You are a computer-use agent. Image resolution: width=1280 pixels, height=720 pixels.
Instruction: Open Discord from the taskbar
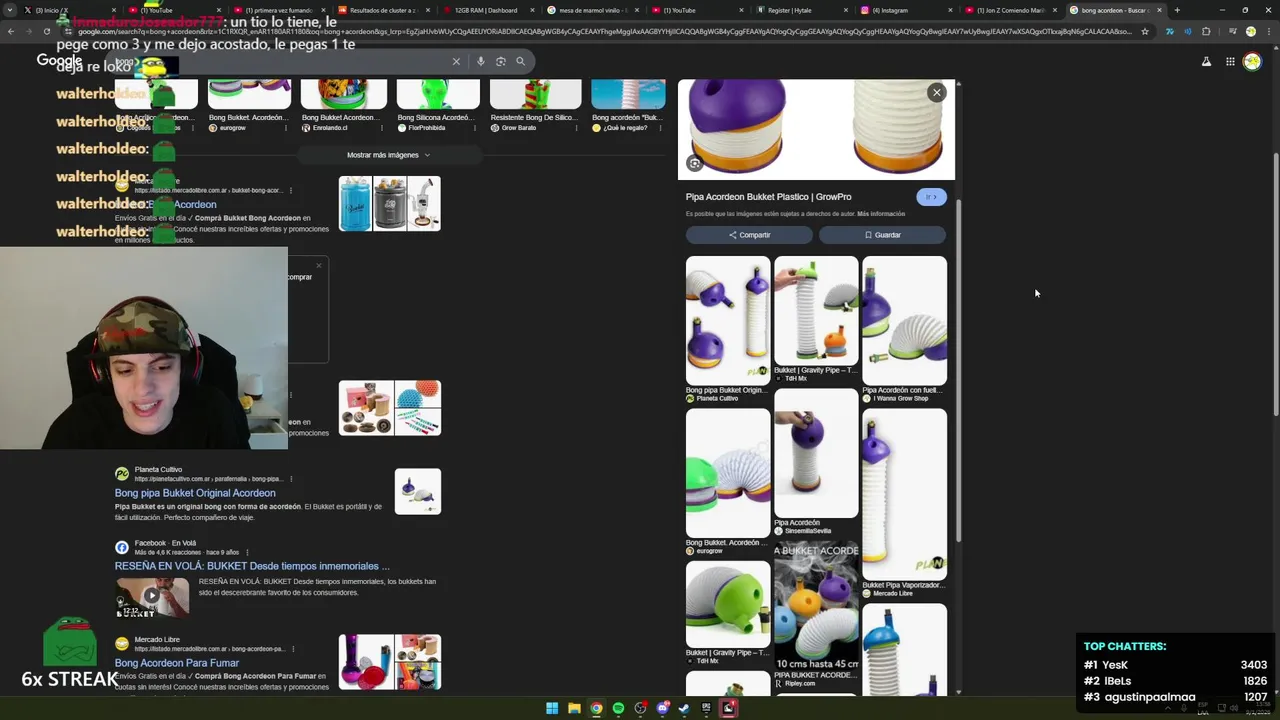[662, 708]
